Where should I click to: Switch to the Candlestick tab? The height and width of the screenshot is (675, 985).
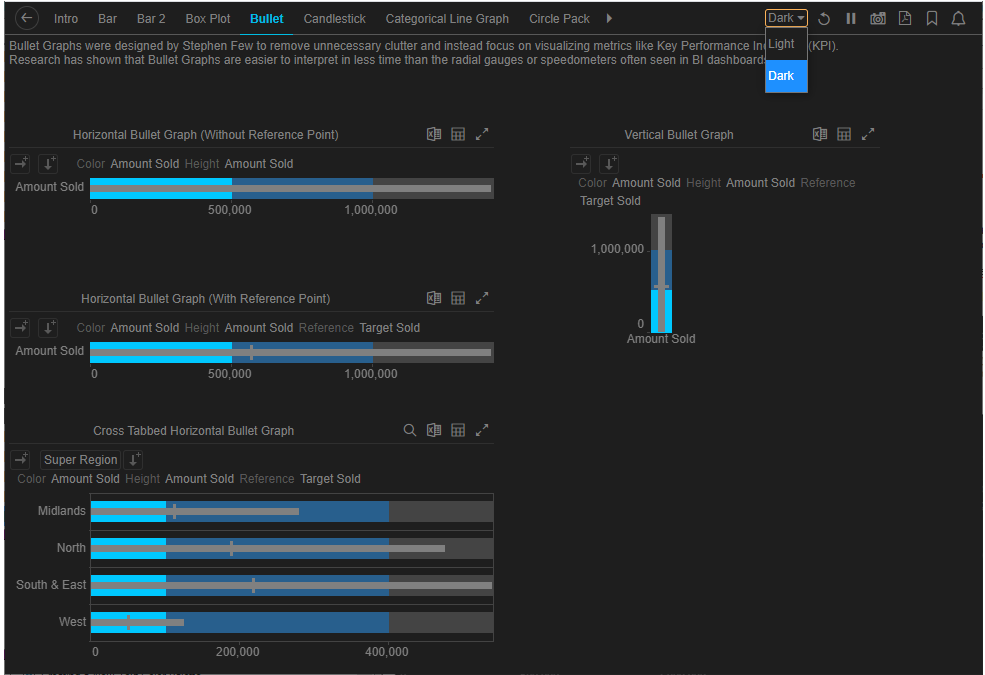click(x=334, y=19)
